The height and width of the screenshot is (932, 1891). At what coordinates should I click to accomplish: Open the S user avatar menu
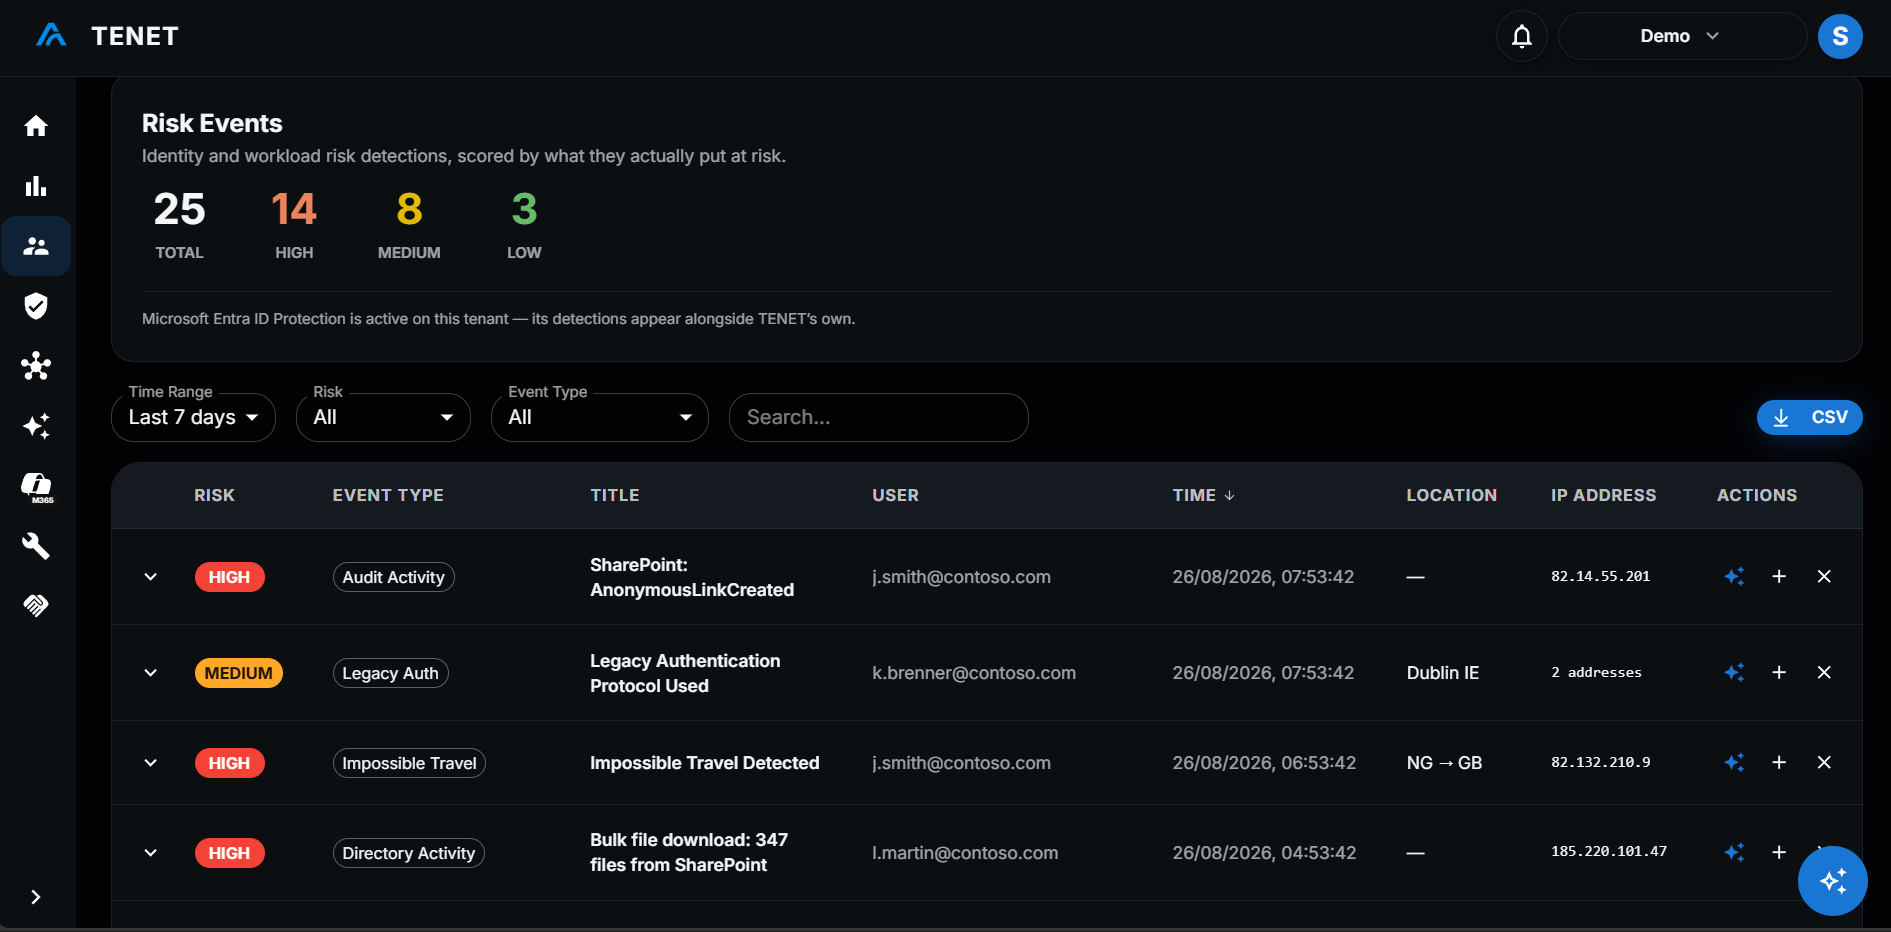[1840, 36]
